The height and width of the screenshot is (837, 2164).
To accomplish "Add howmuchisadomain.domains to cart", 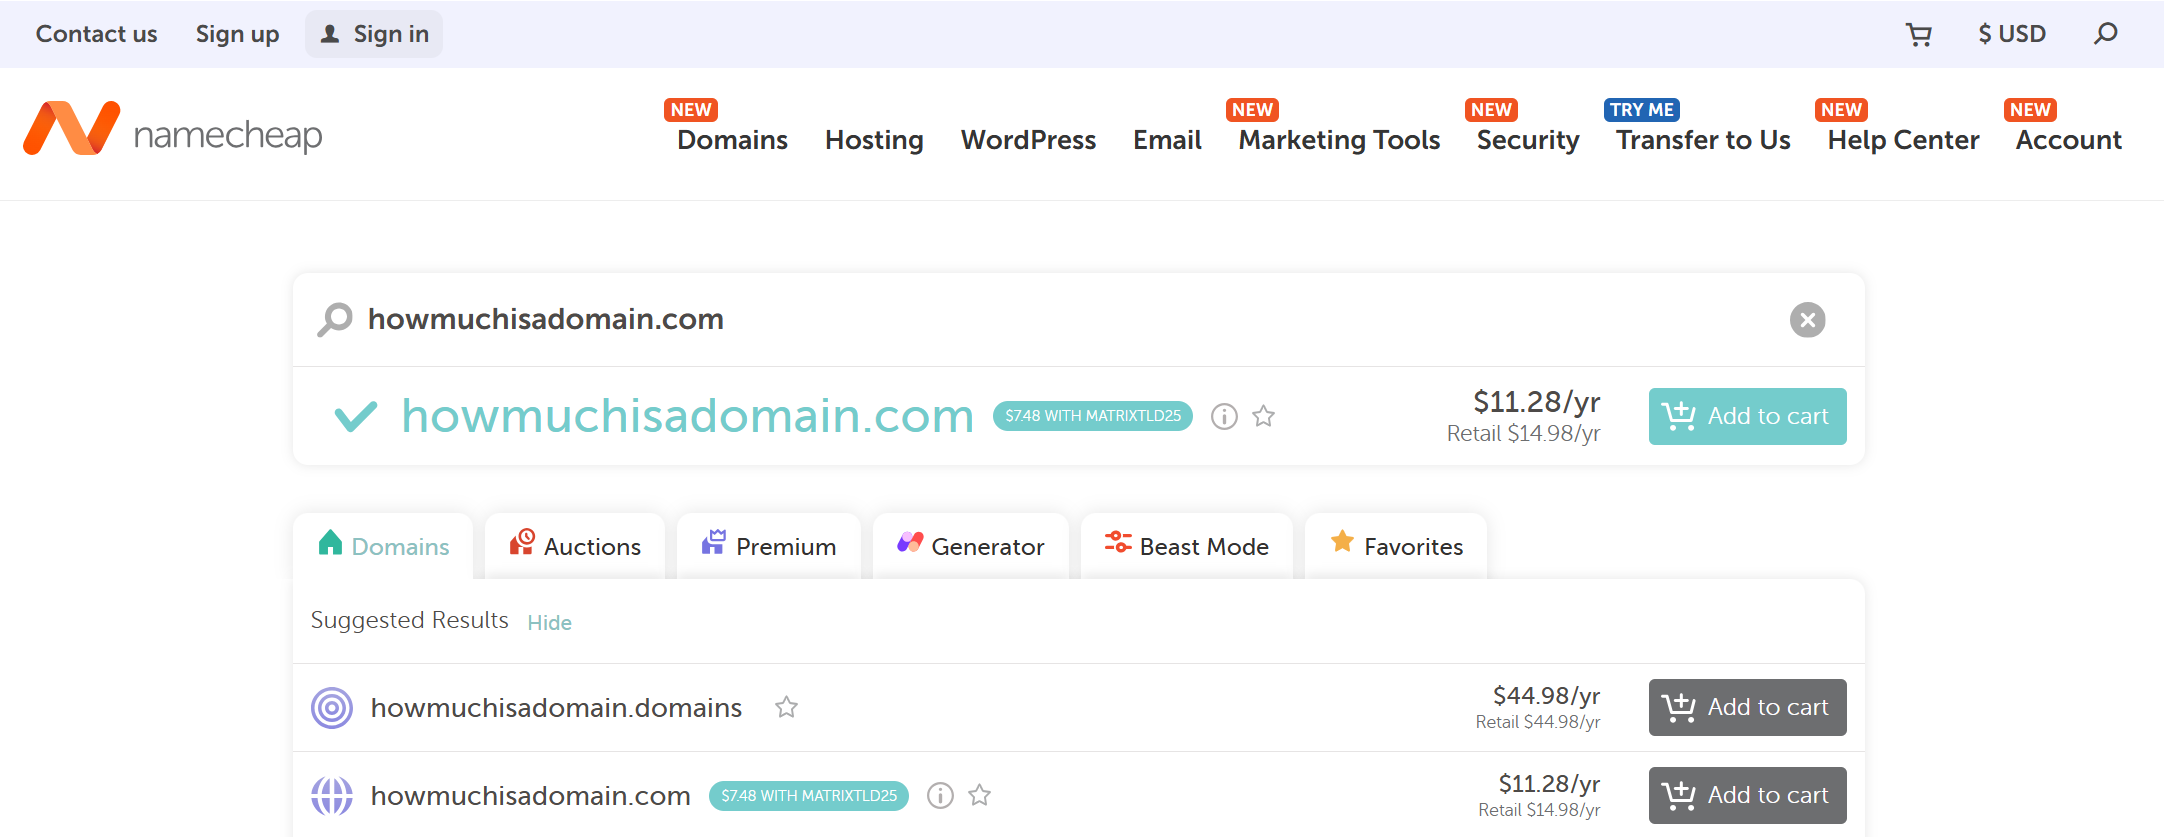I will point(1747,707).
